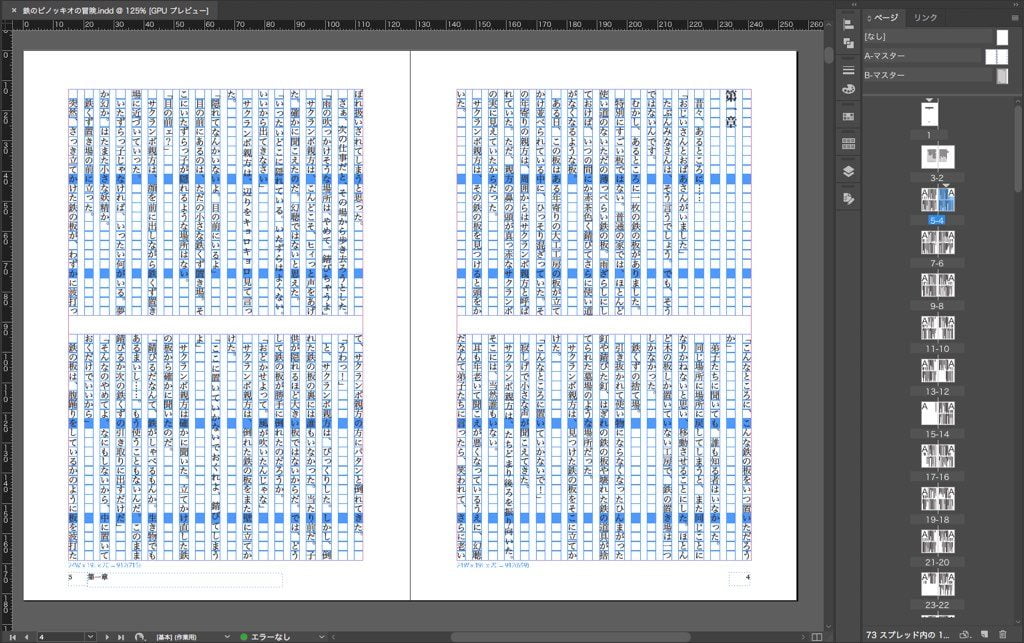This screenshot has width=1024, height=643.
Task: Click the 73 スプレッド内の status text
Action: tap(908, 635)
